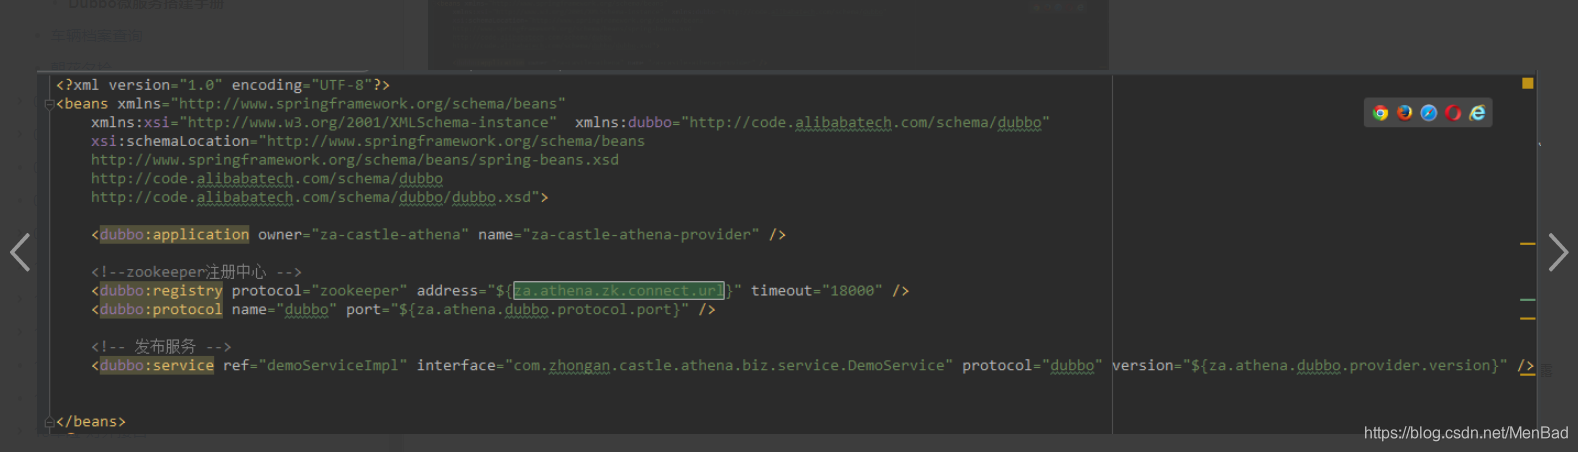Click the closing </beans> tag
The width and height of the screenshot is (1578, 452).
tap(91, 422)
